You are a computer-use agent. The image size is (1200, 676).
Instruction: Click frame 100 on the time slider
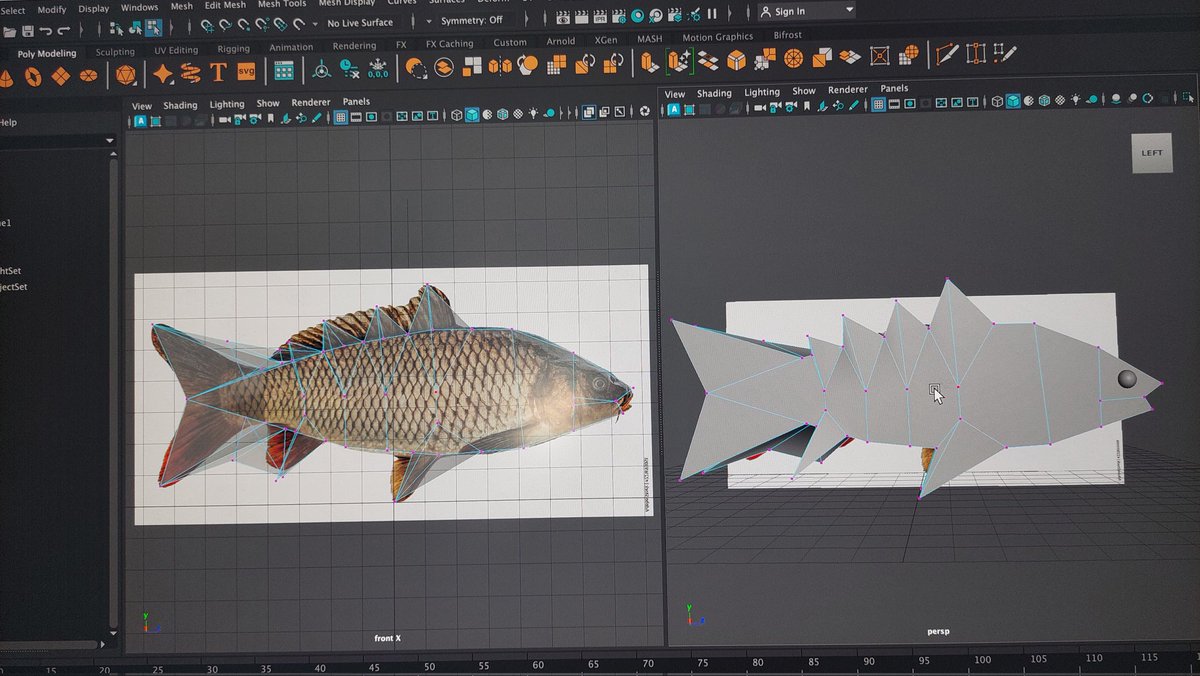982,659
